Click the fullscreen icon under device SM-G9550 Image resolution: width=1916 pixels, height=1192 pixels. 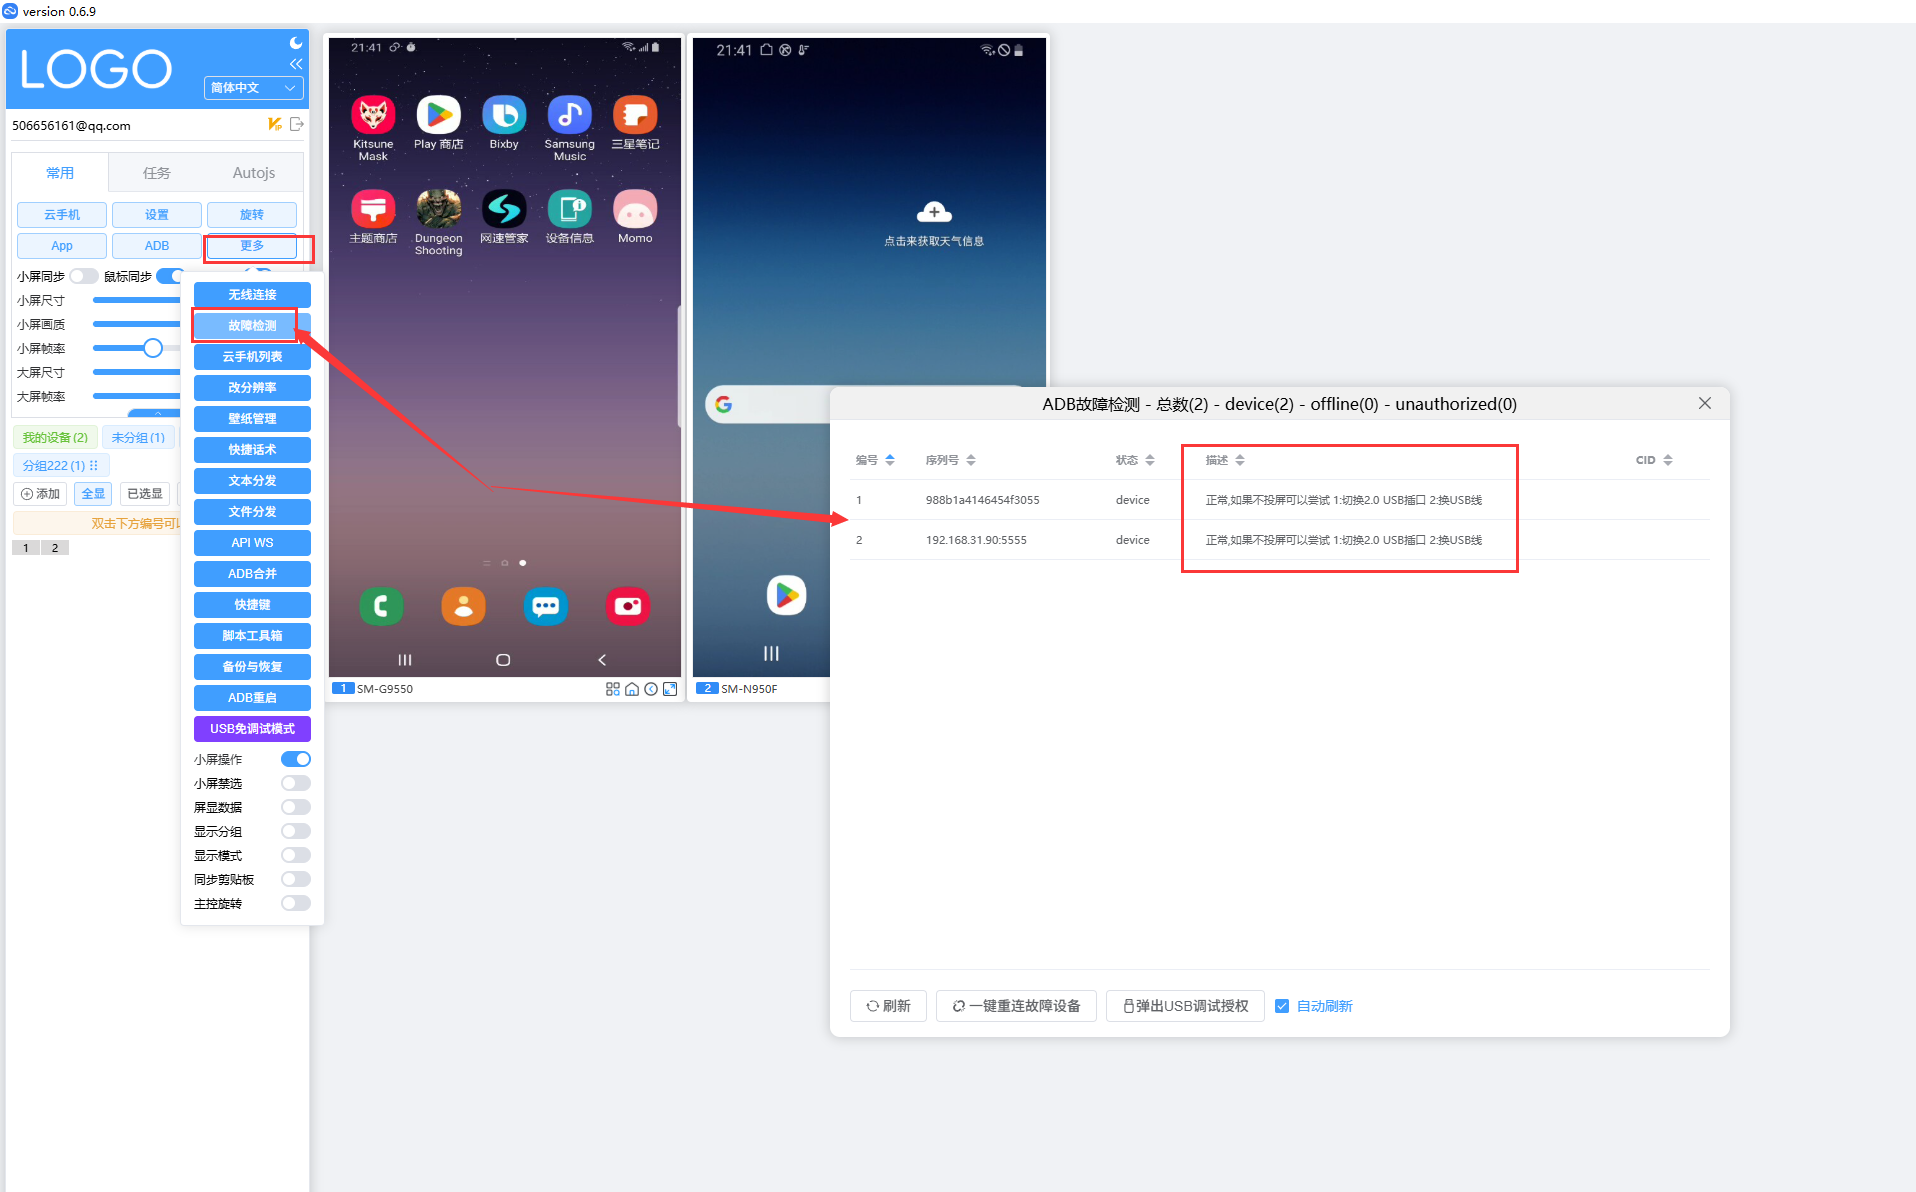tap(670, 689)
